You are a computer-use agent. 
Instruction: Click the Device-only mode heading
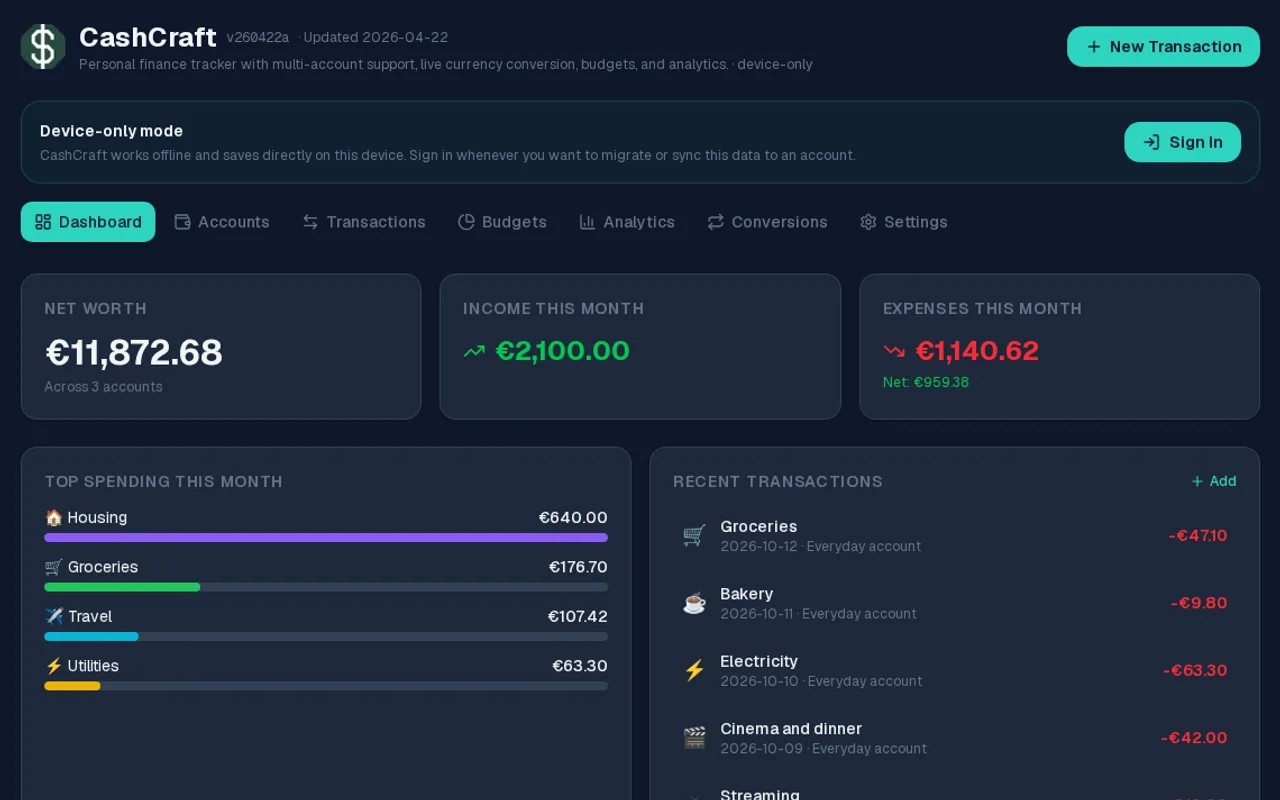[x=111, y=131]
